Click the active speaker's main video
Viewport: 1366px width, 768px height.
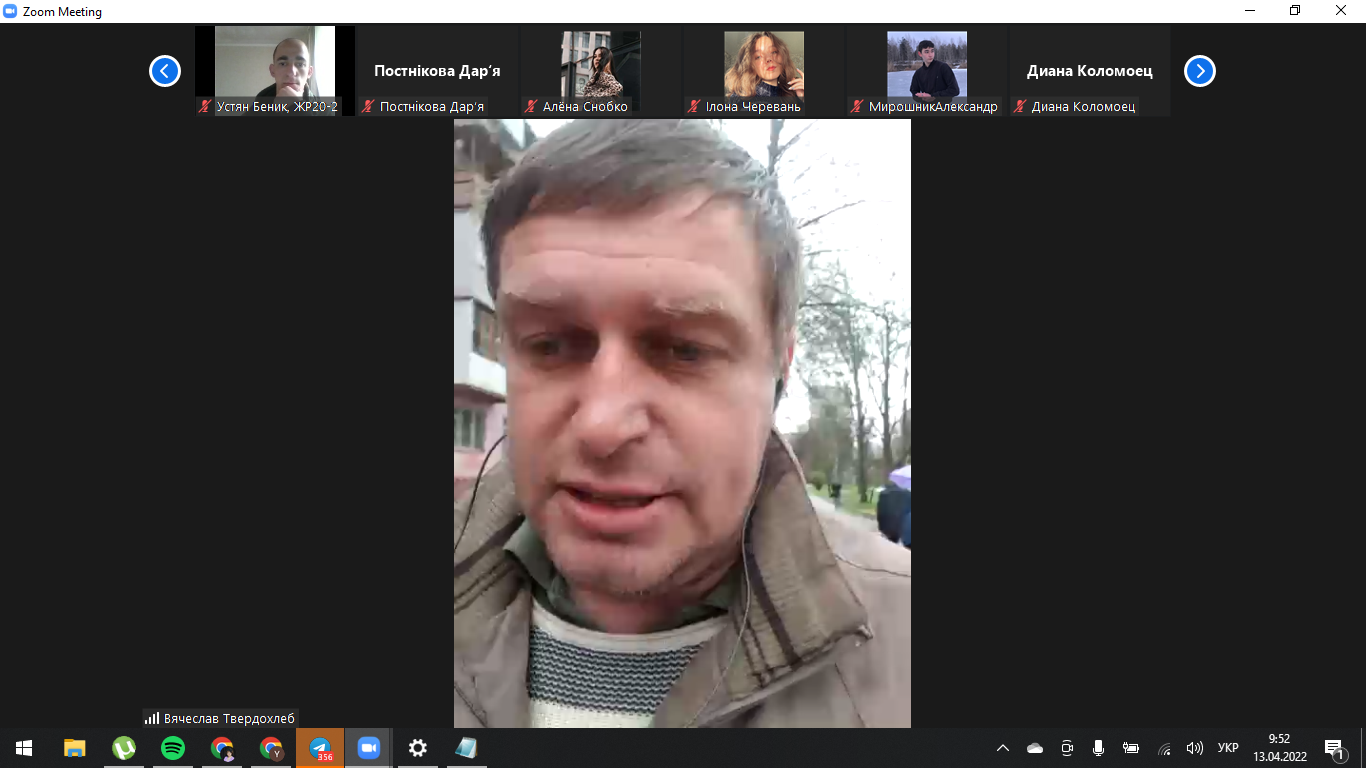pyautogui.click(x=682, y=423)
